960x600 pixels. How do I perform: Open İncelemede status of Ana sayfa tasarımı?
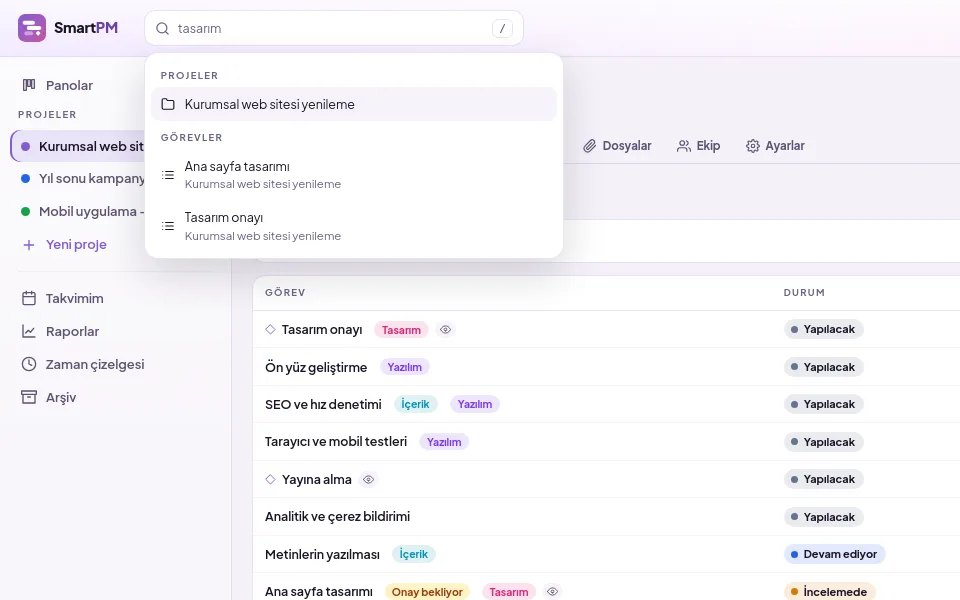(x=830, y=591)
